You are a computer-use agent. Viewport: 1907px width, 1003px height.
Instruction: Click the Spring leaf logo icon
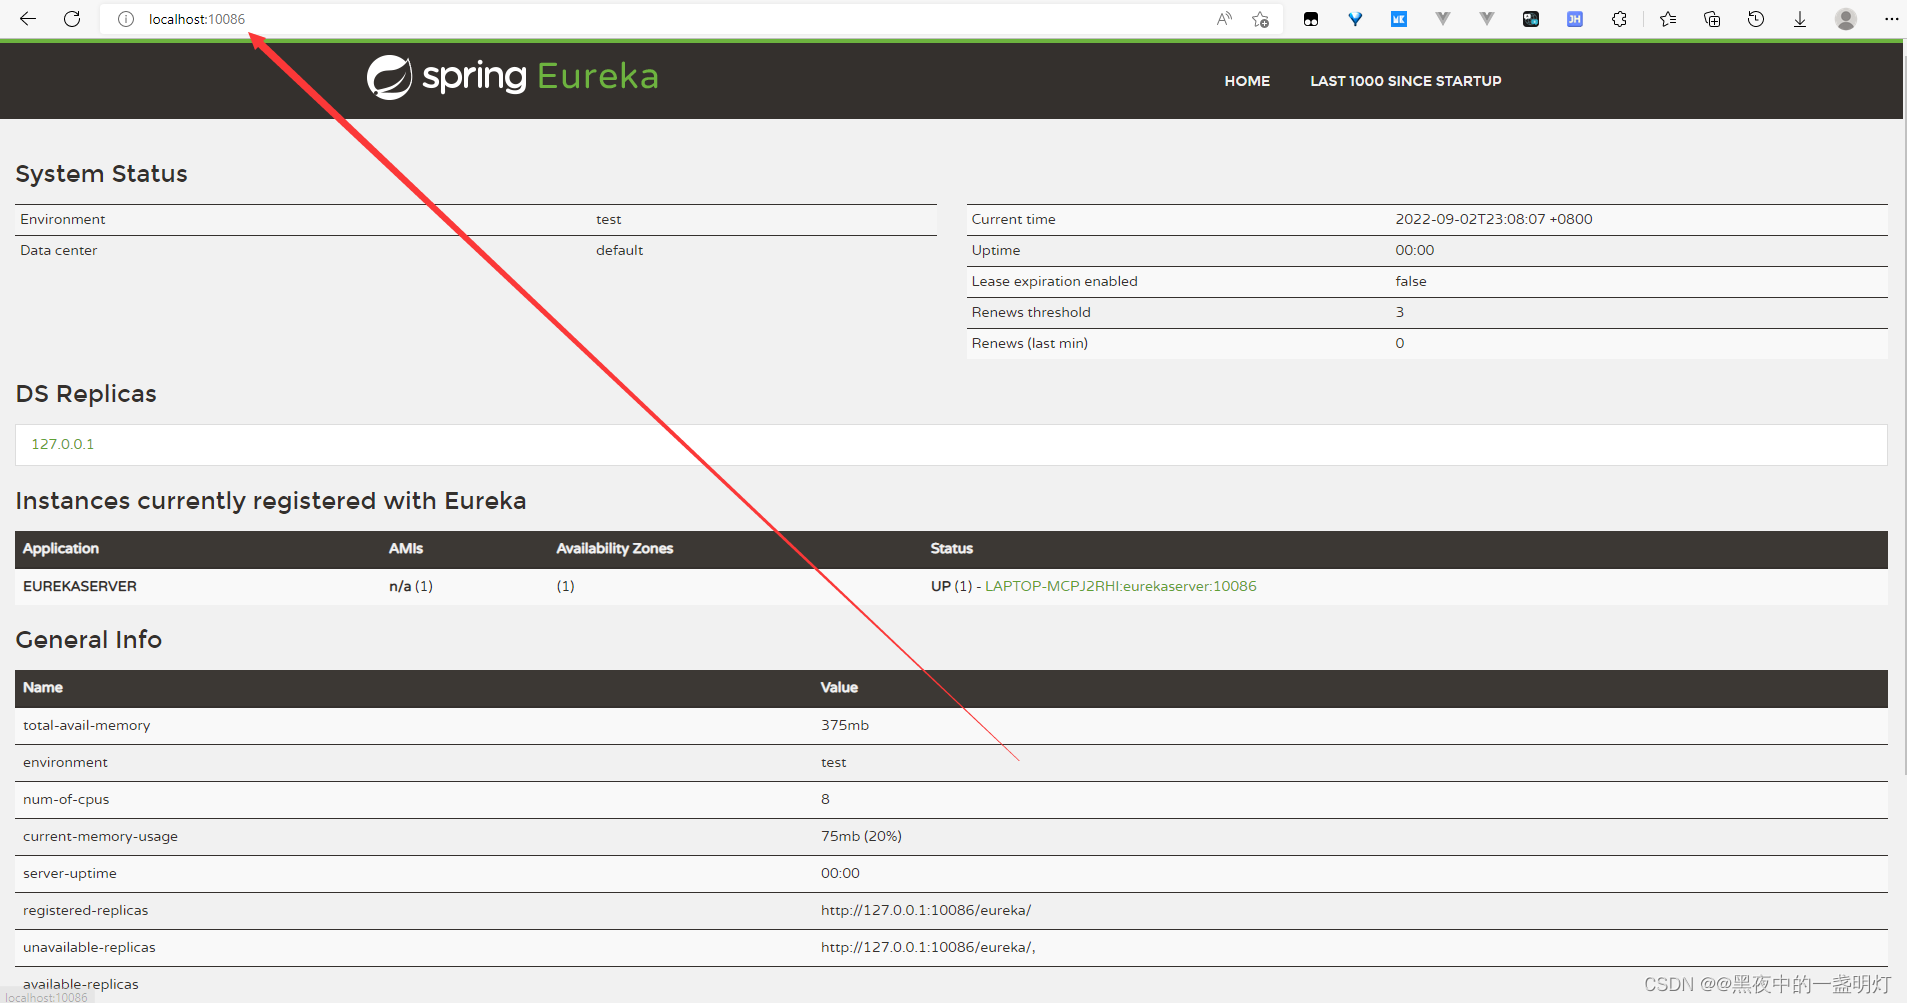coord(389,77)
